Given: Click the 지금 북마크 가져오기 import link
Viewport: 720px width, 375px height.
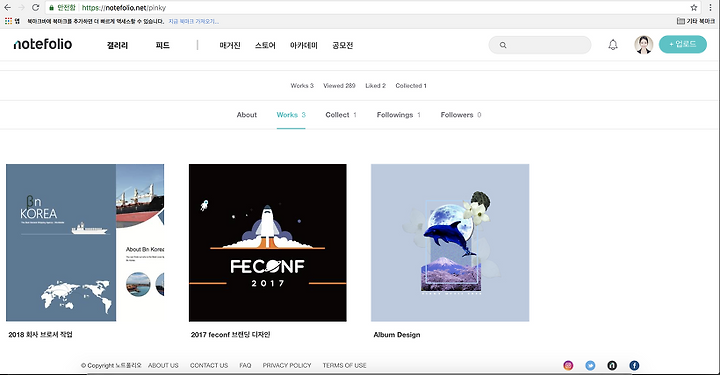Looking at the screenshot, I should pyautogui.click(x=193, y=21).
